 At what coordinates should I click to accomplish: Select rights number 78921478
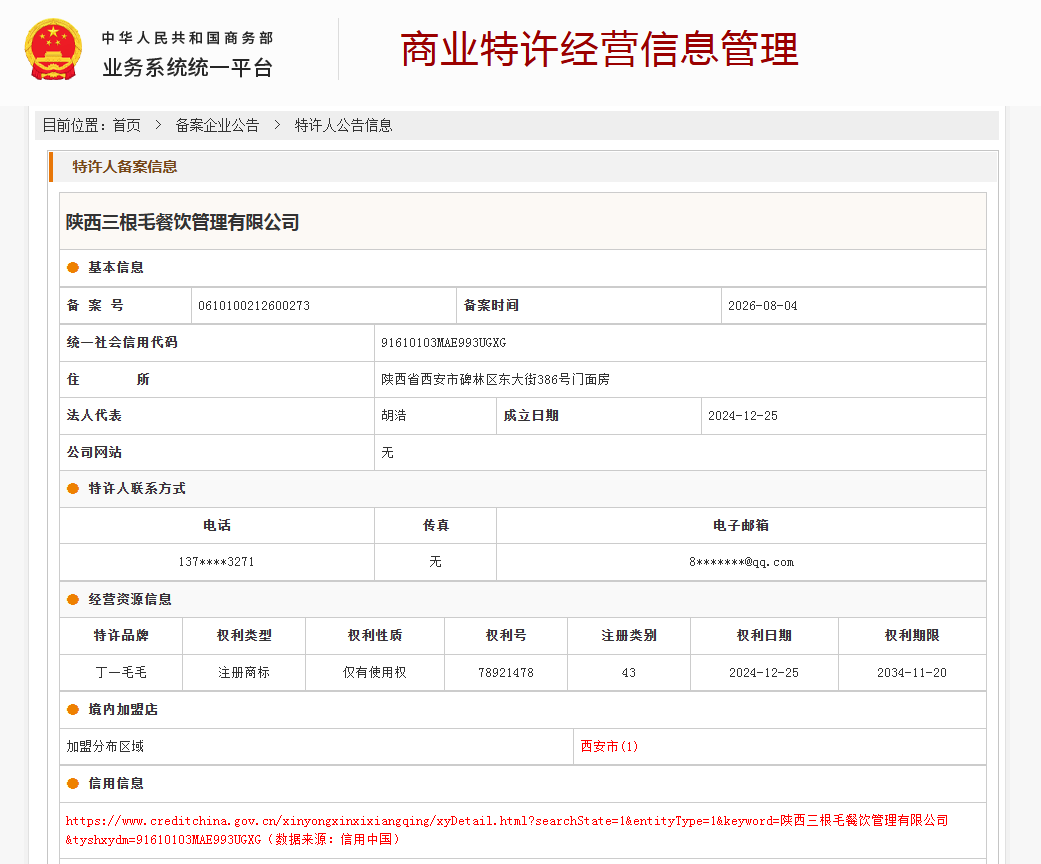tap(506, 673)
